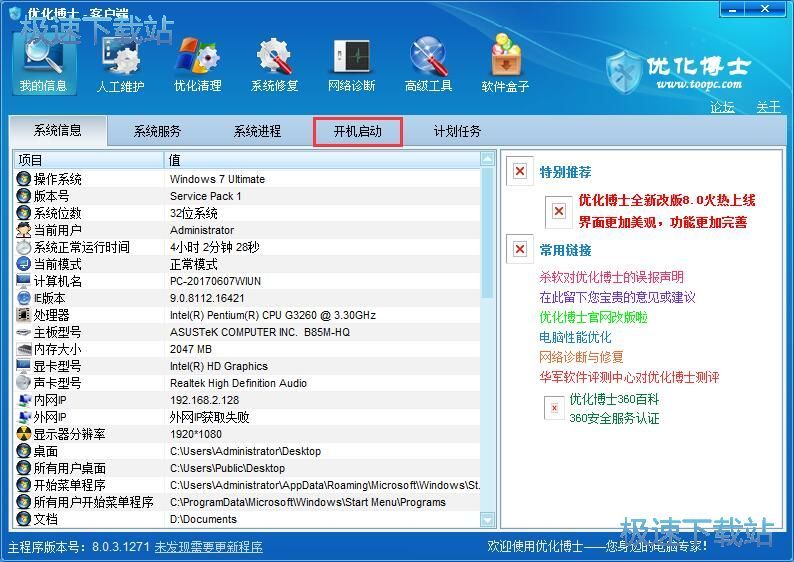Close the 优化博士 window

(x=765, y=9)
